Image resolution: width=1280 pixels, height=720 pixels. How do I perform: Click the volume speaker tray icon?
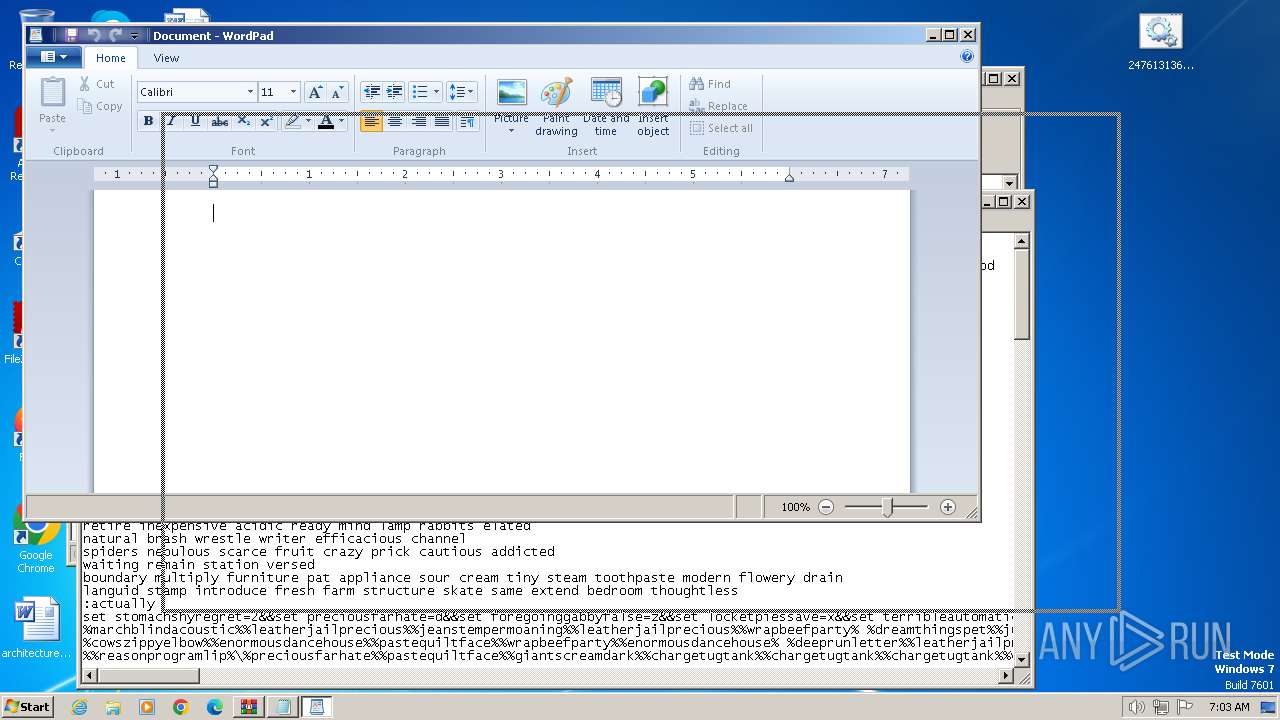pyautogui.click(x=1136, y=707)
